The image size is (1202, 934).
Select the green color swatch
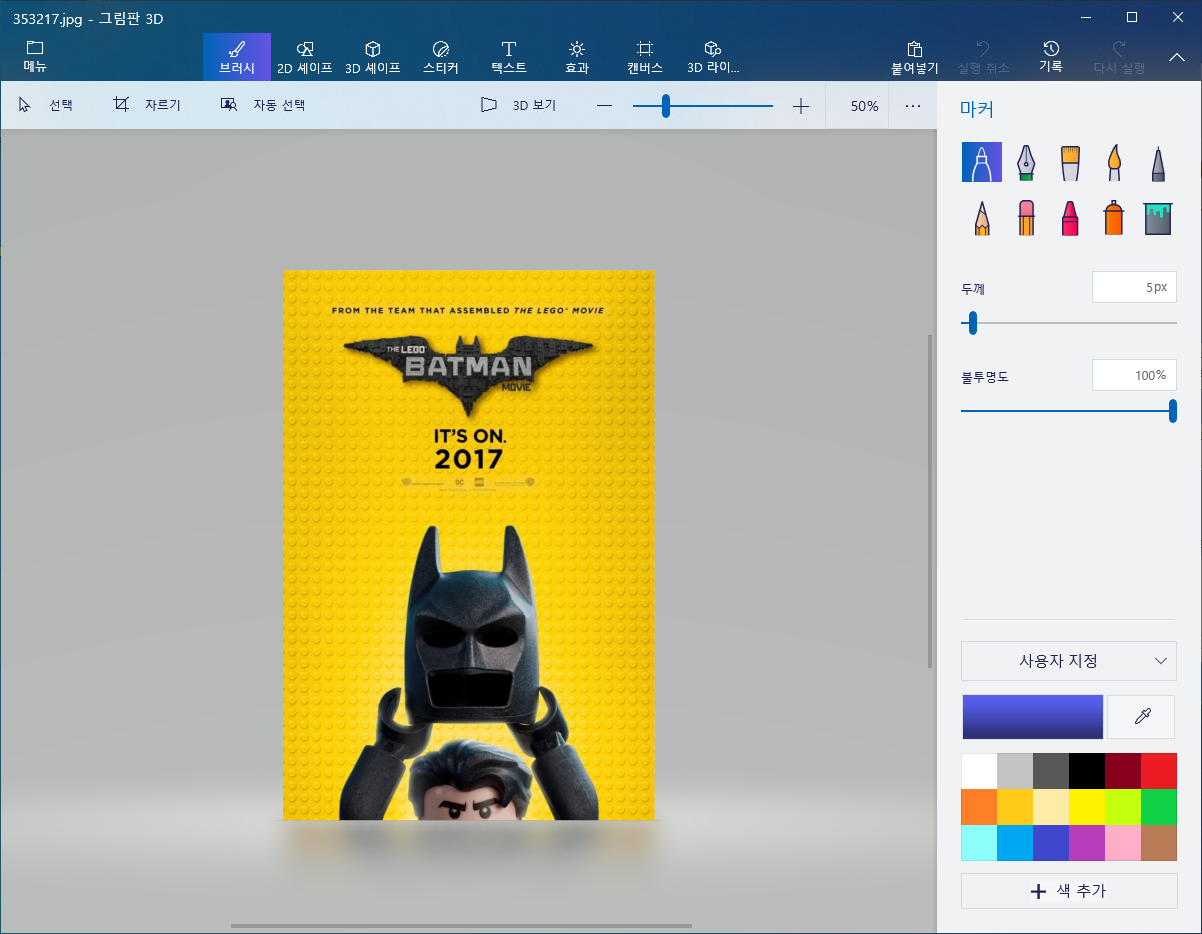tap(1159, 807)
